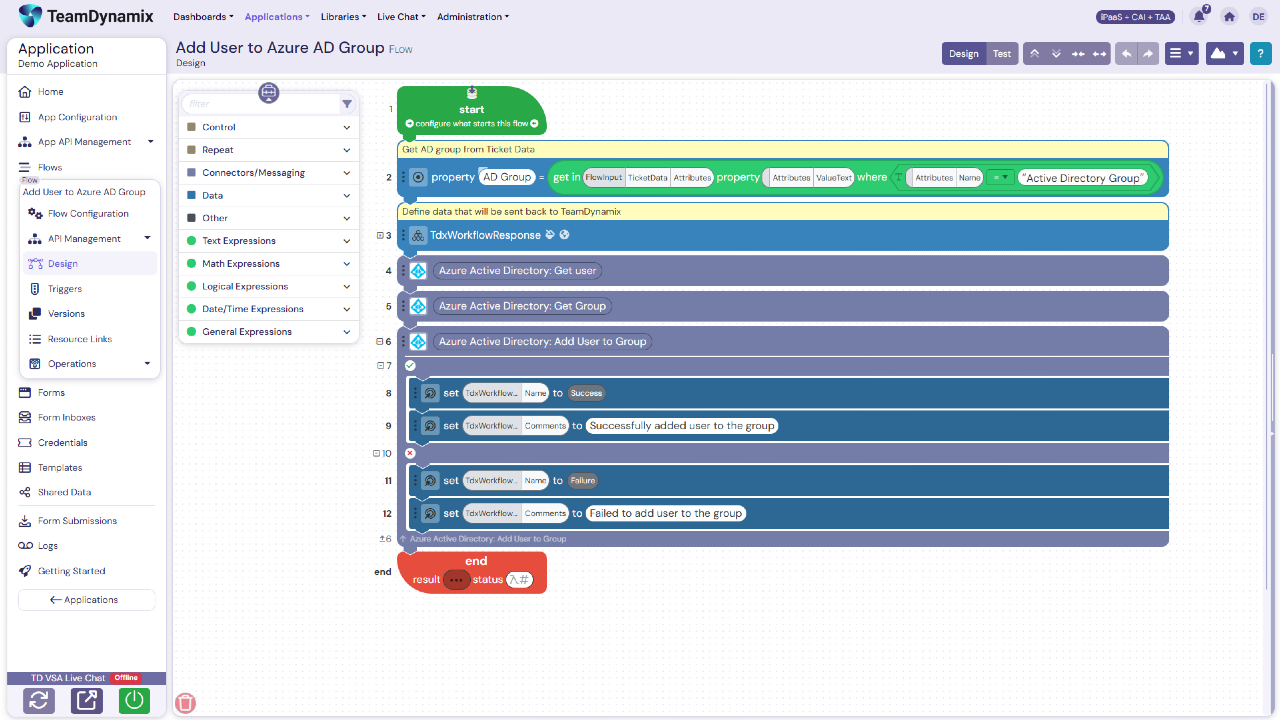Expand the Logical Expressions category
The width and height of the screenshot is (1280, 720).
[x=268, y=287]
